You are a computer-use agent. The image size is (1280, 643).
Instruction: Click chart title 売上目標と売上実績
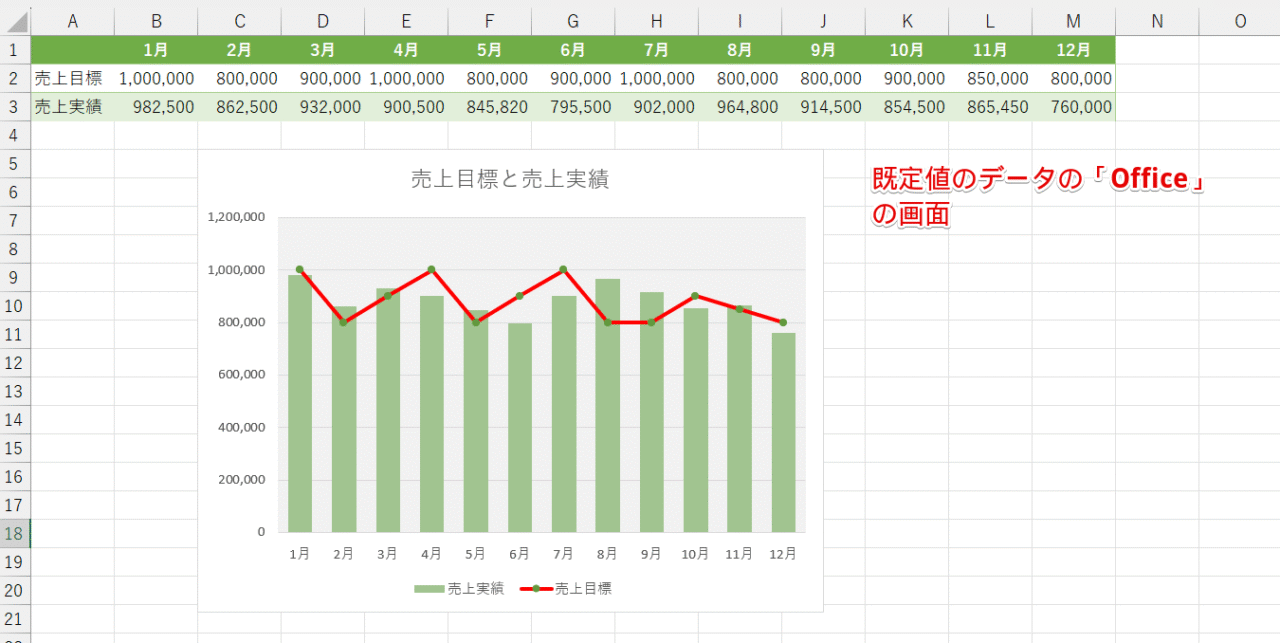510,179
